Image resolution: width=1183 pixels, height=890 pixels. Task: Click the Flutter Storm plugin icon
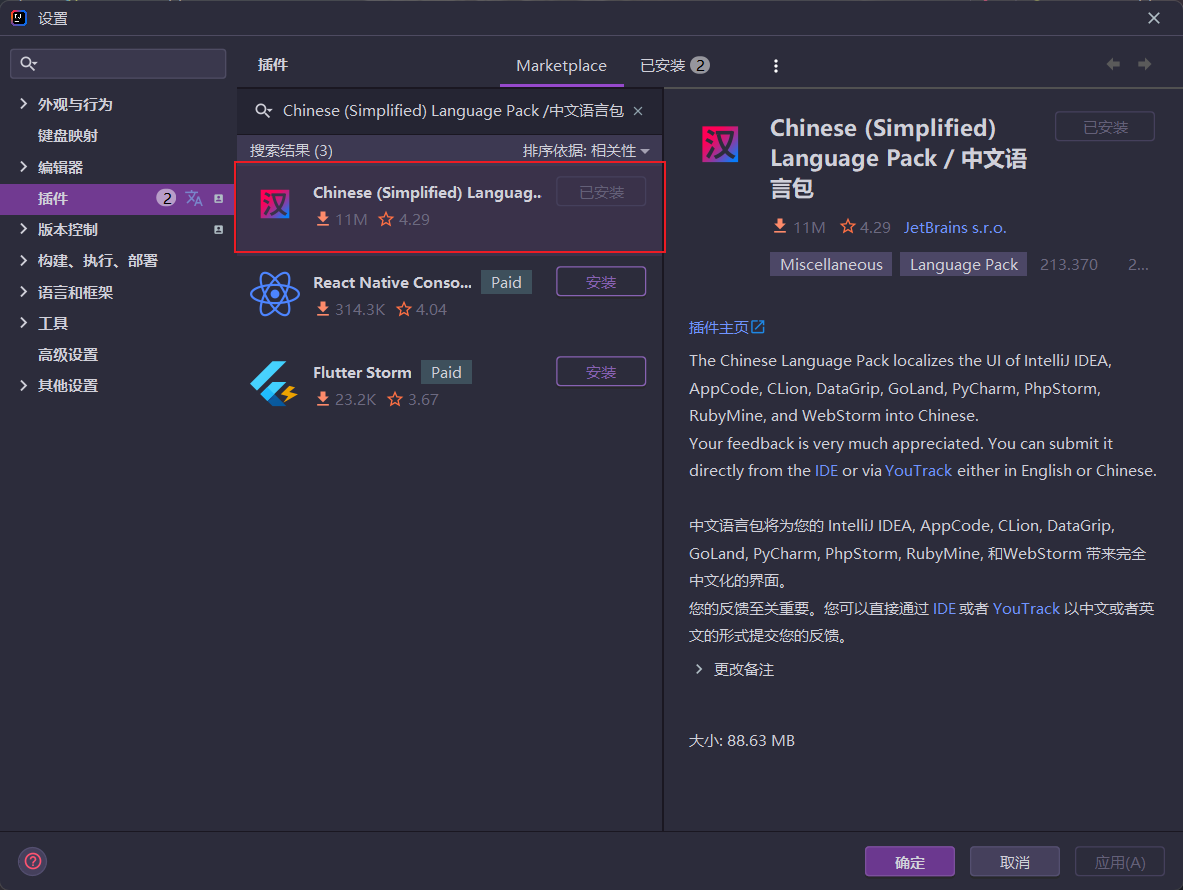[273, 383]
